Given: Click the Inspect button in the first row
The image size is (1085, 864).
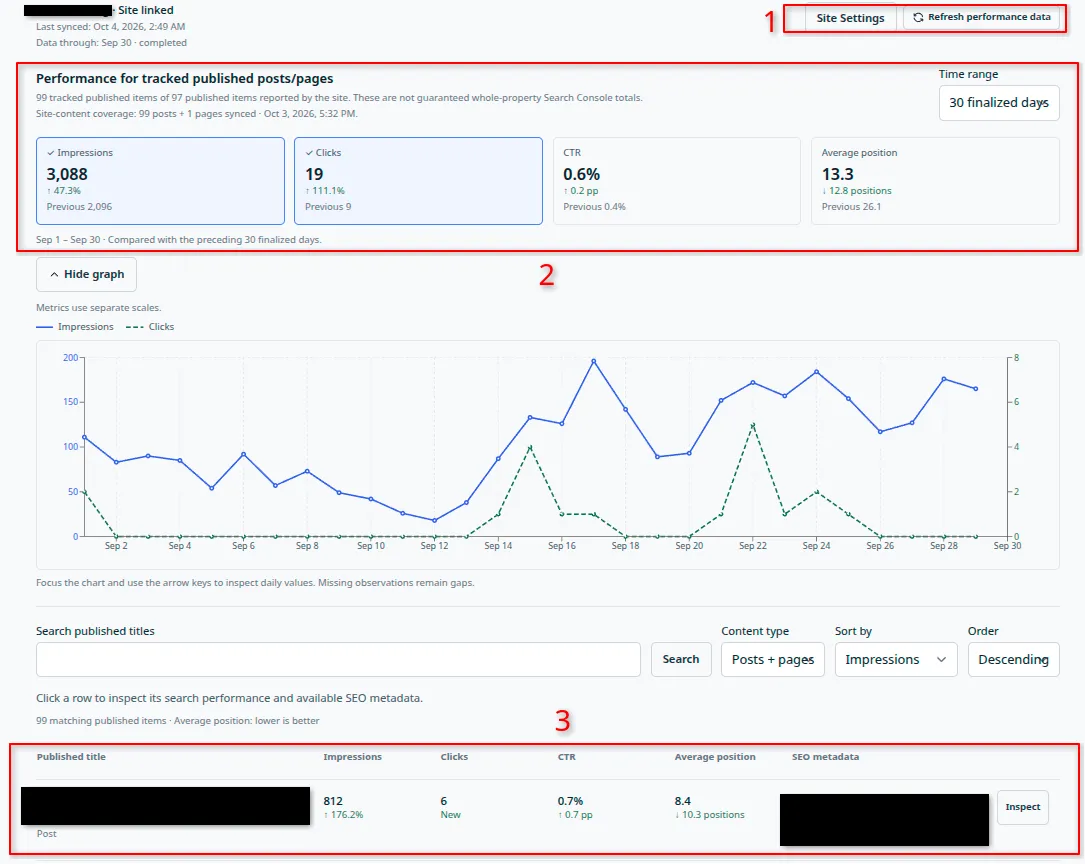Looking at the screenshot, I should pyautogui.click(x=1023, y=807).
